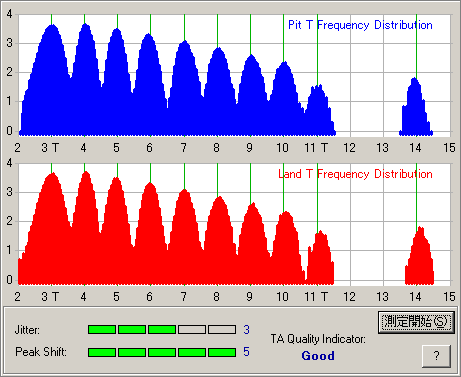The image size is (461, 377).
Task: Click the Peak Shift label
Action: point(41,352)
